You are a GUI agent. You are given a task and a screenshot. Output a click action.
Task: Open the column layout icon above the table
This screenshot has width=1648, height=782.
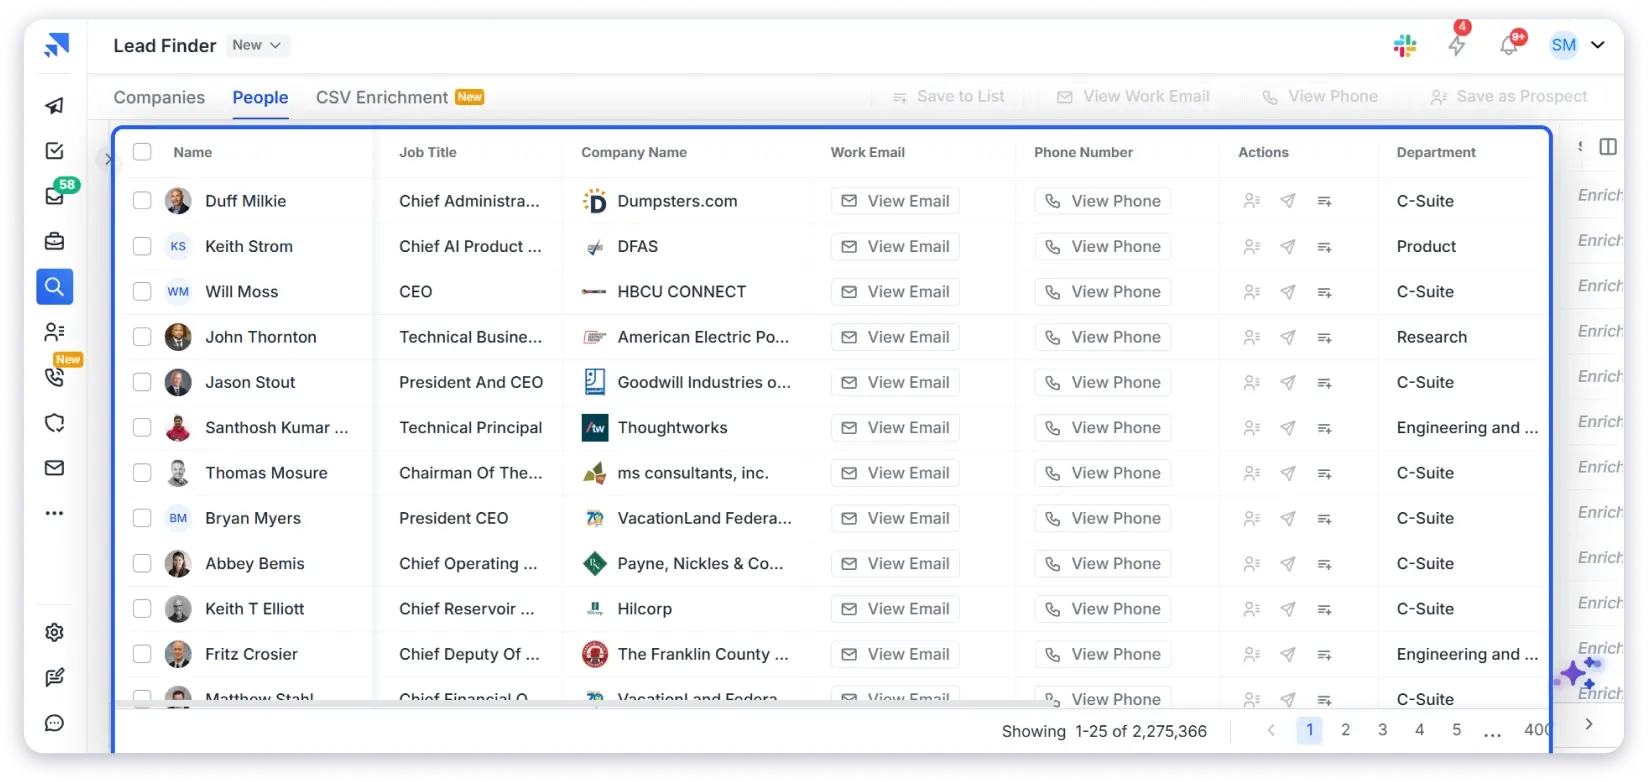click(x=1608, y=147)
